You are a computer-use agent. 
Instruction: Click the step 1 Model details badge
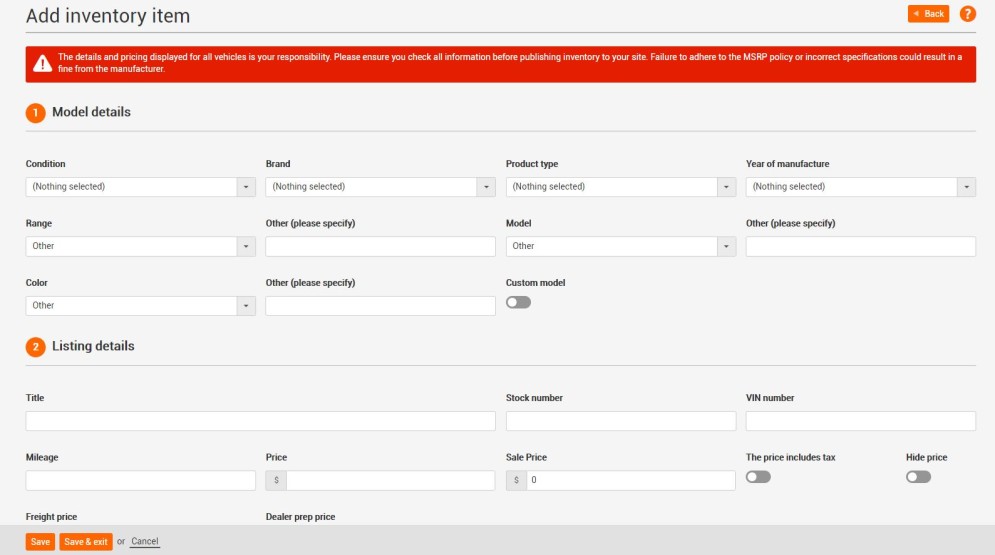(35, 113)
